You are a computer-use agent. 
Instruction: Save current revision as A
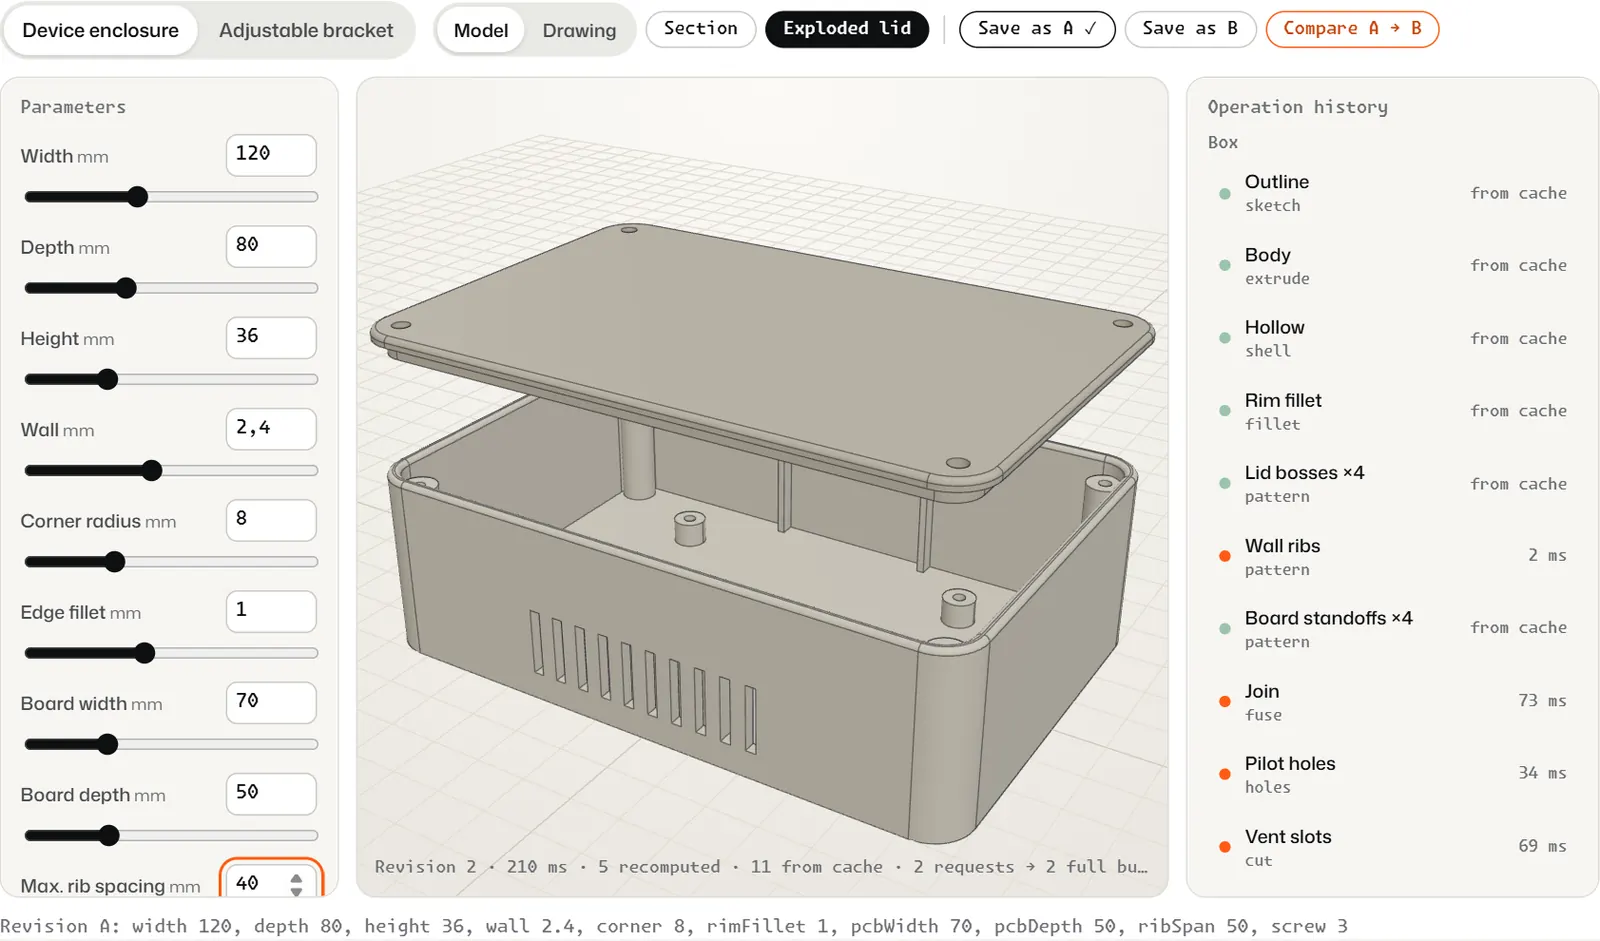1037,29
